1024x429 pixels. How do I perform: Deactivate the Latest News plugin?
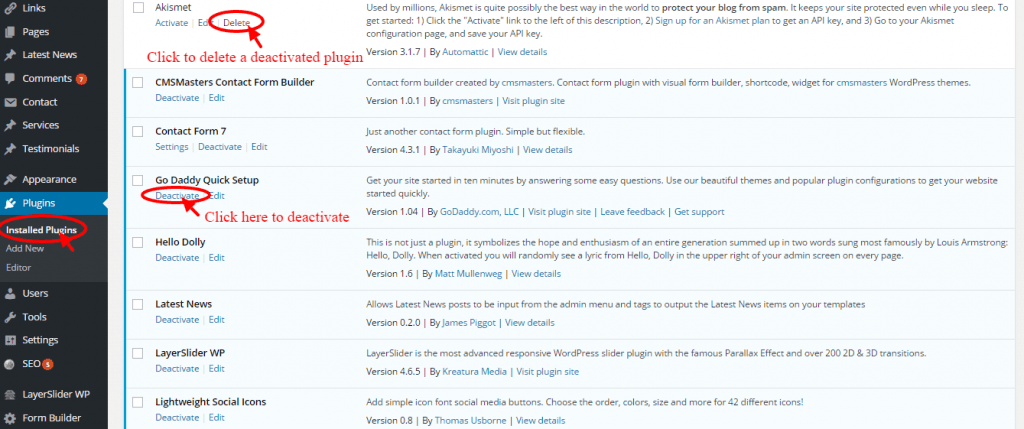click(x=177, y=319)
